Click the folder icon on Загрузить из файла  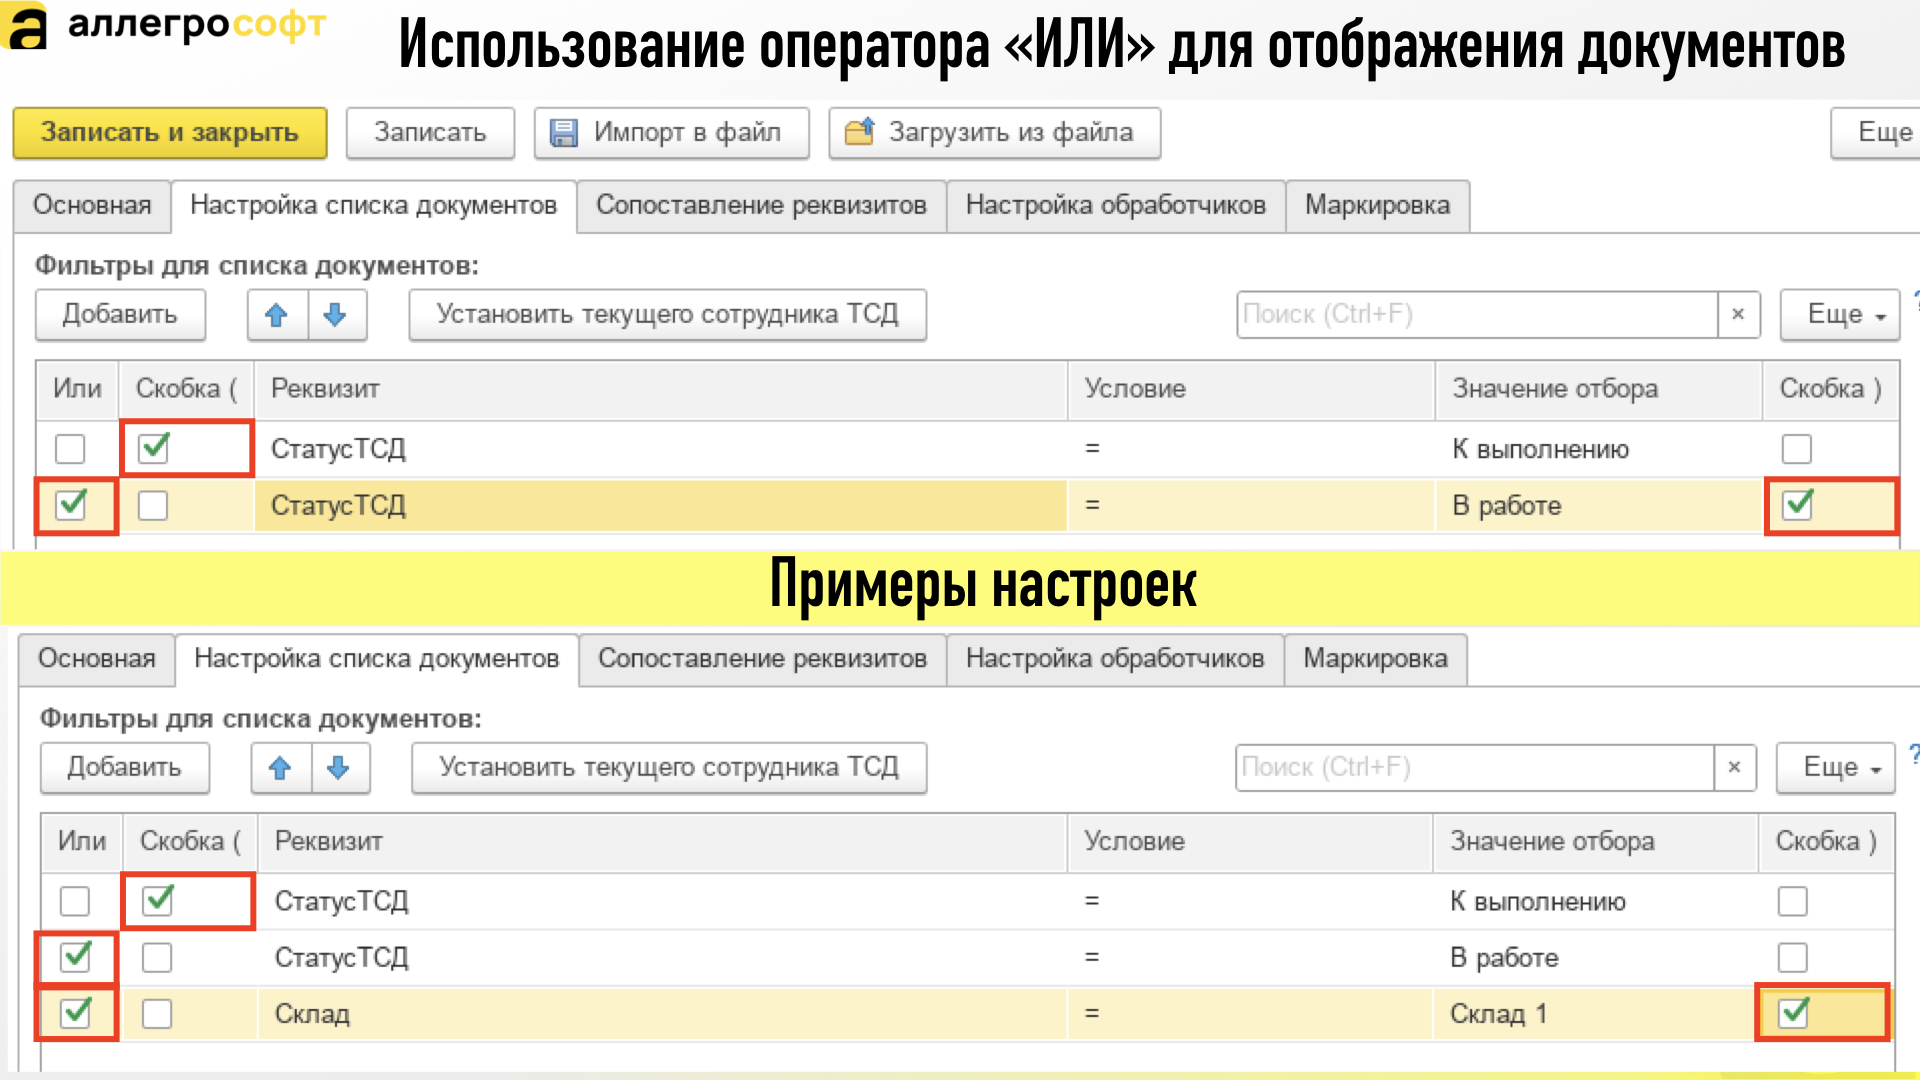point(859,132)
